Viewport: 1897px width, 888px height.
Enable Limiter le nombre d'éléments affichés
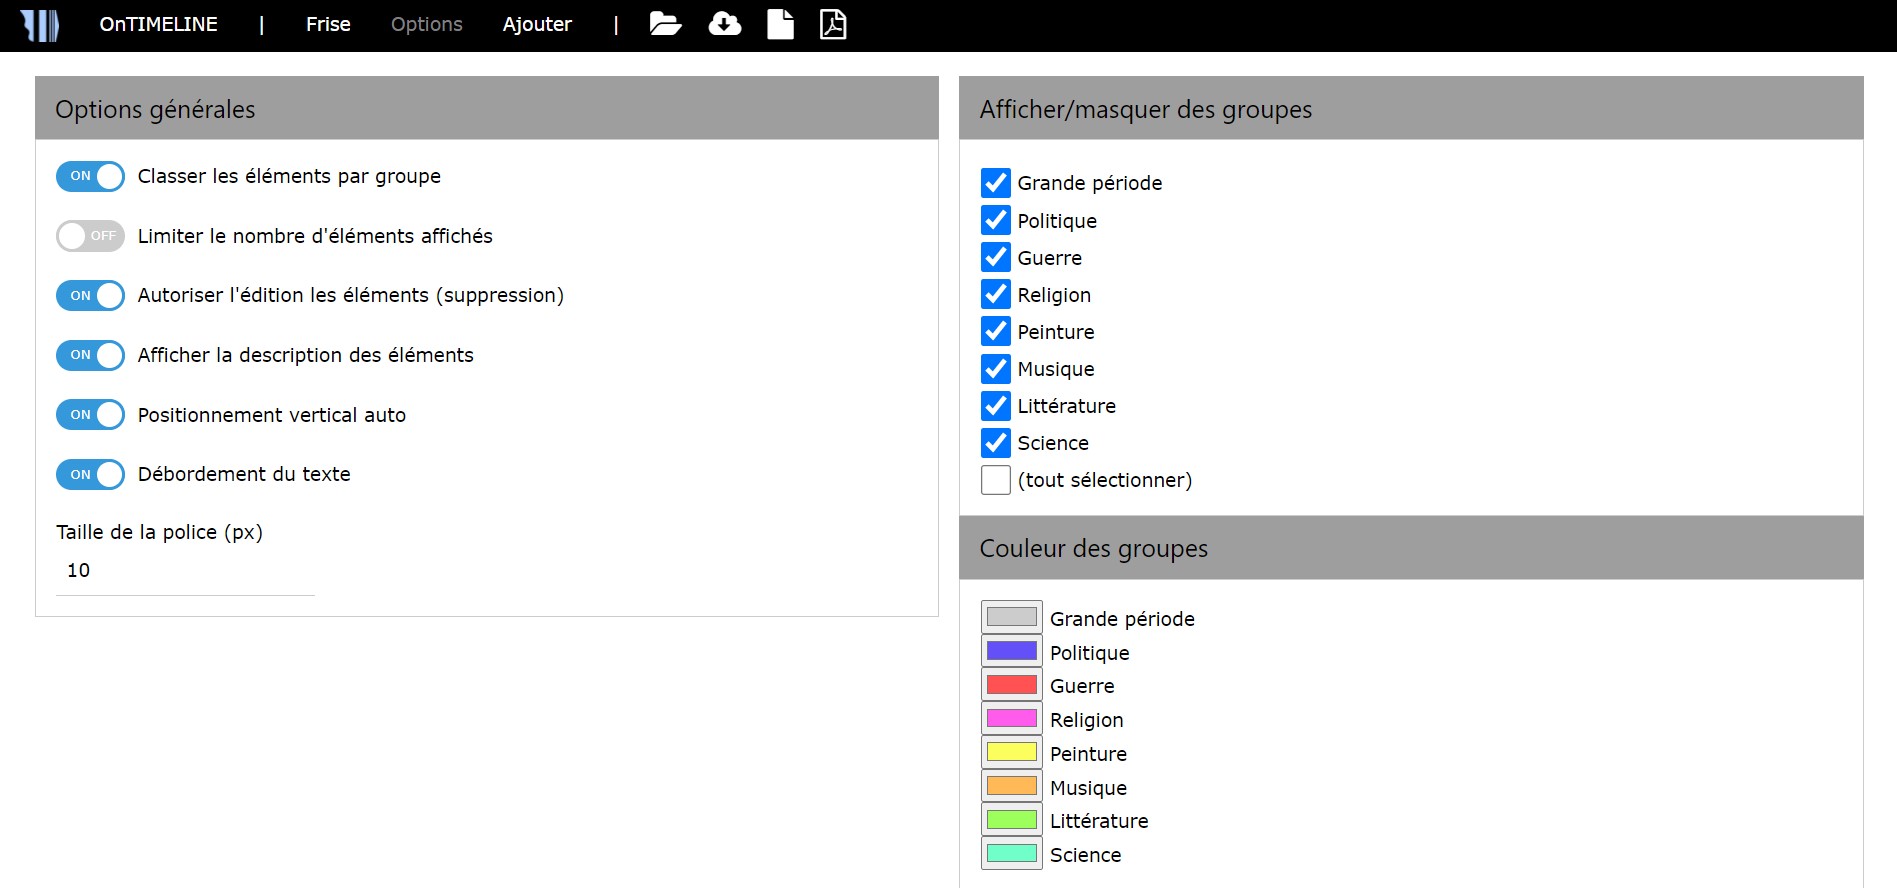(x=90, y=236)
